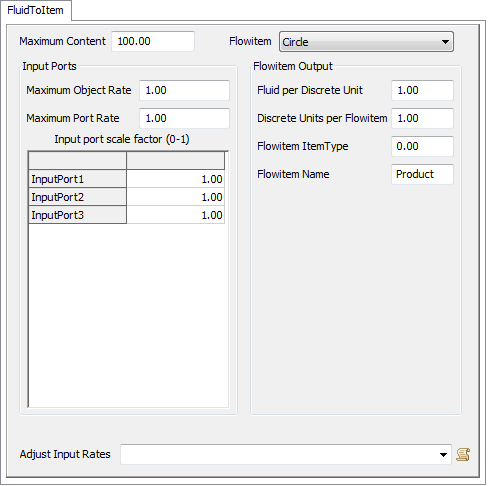Click InputPort2 scale factor cell

175,197
